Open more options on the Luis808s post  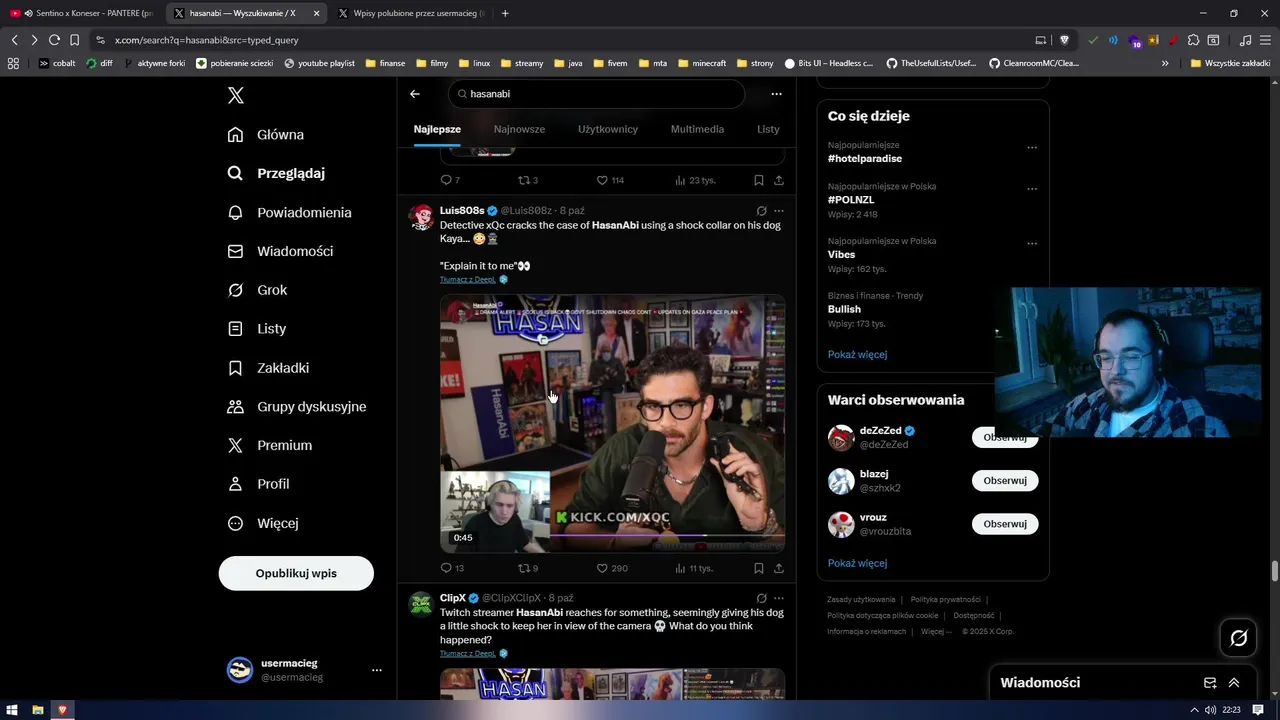(x=779, y=211)
